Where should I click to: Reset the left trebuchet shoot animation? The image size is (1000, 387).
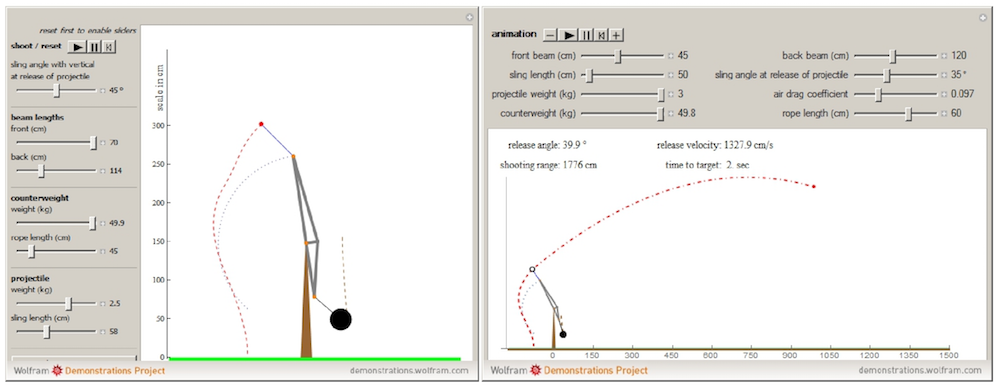click(x=109, y=46)
